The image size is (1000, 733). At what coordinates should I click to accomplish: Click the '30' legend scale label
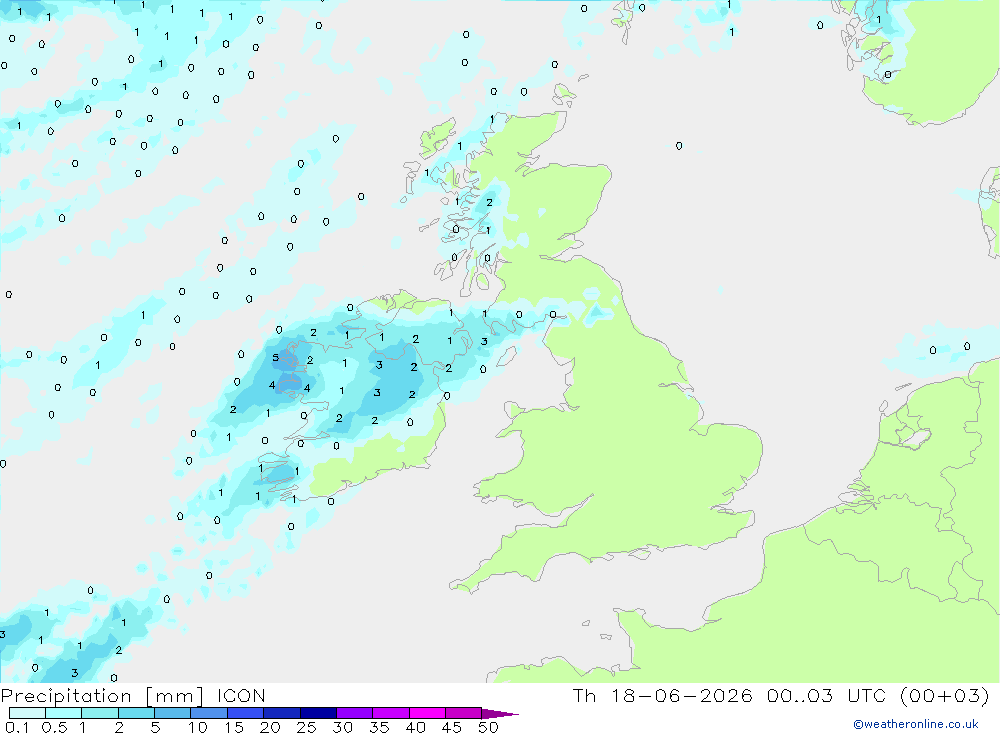(x=343, y=727)
